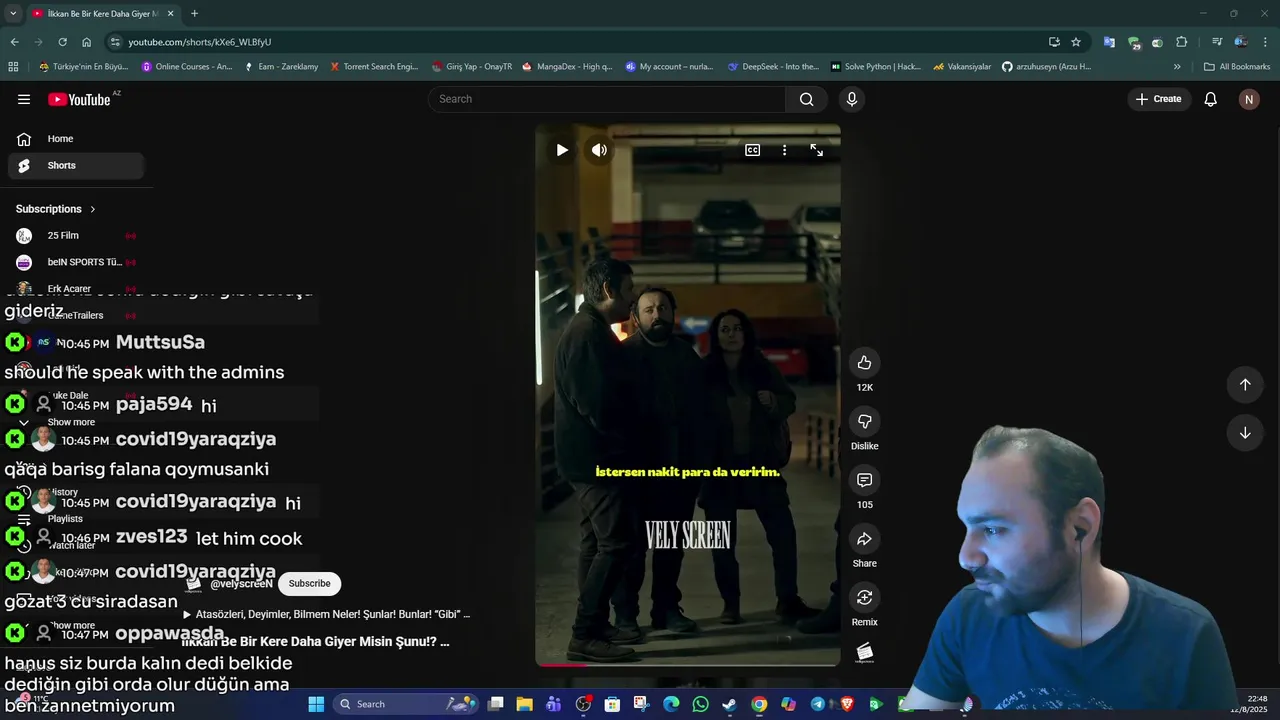Open the Vakansiyalar bookmark
The height and width of the screenshot is (720, 1280).
961,67
